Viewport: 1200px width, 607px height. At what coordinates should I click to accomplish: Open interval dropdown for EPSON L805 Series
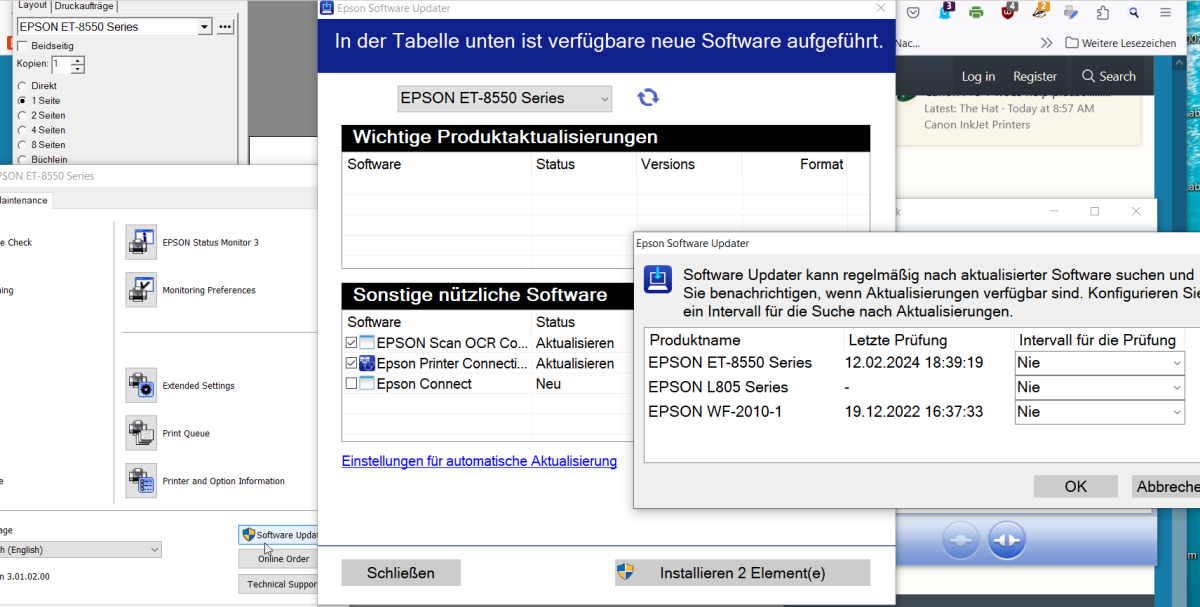(1099, 388)
